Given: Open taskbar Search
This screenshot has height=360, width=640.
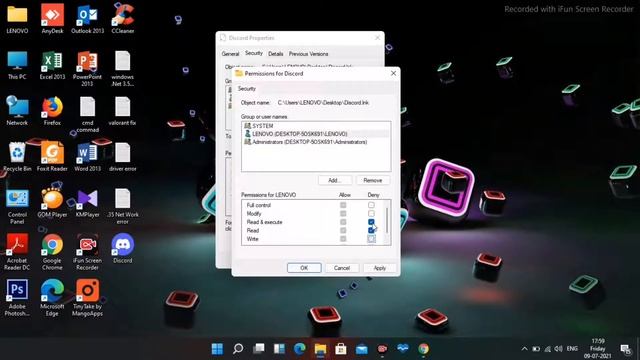Looking at the screenshot, I should click(238, 349).
